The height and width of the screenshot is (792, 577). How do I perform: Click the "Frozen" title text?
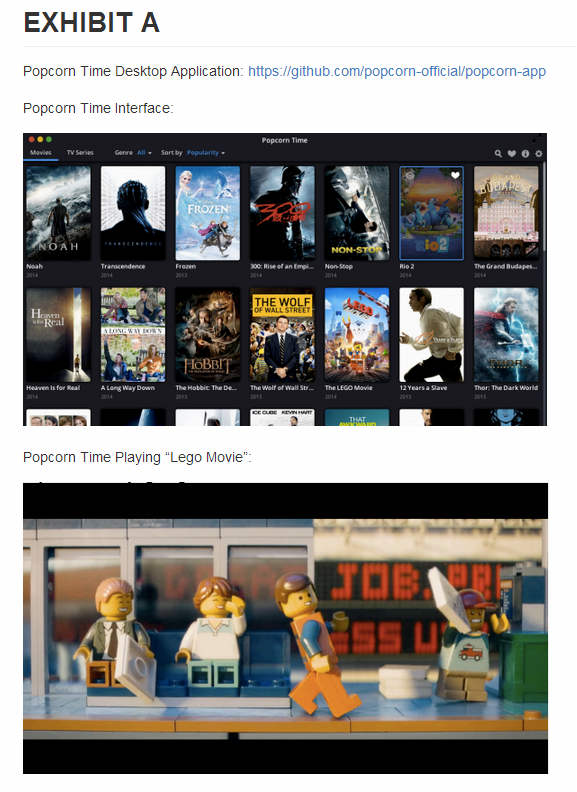(x=185, y=266)
